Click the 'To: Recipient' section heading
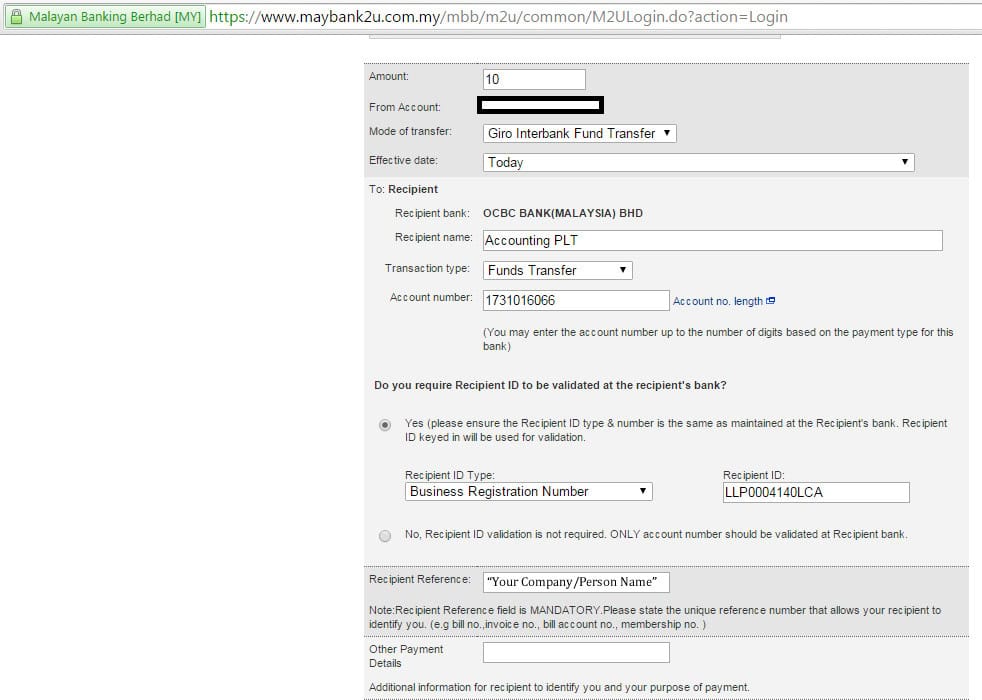 coord(403,189)
